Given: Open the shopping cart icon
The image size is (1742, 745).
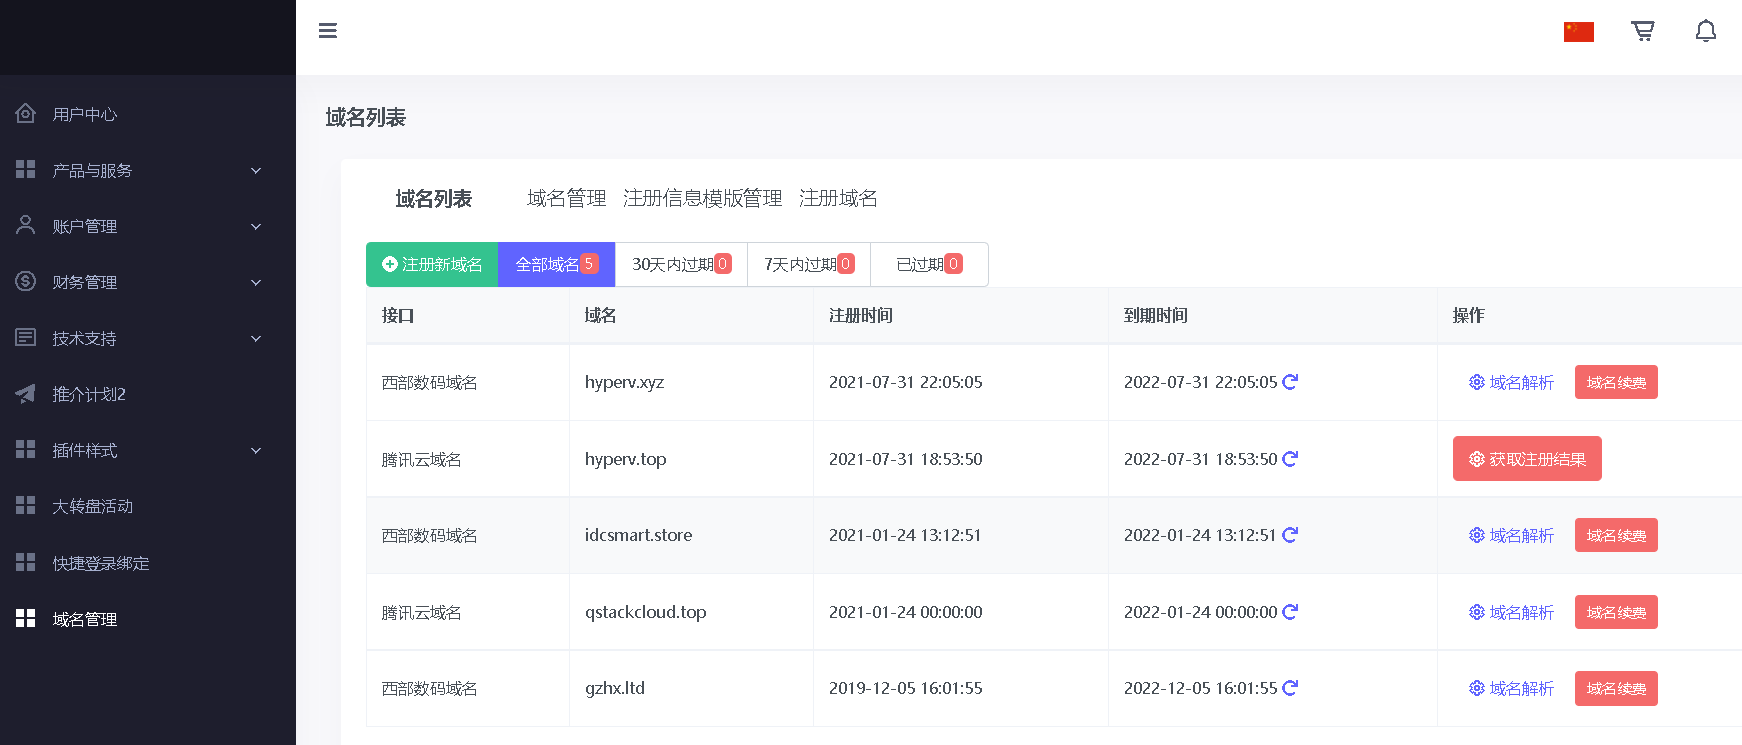Looking at the screenshot, I should pyautogui.click(x=1643, y=31).
